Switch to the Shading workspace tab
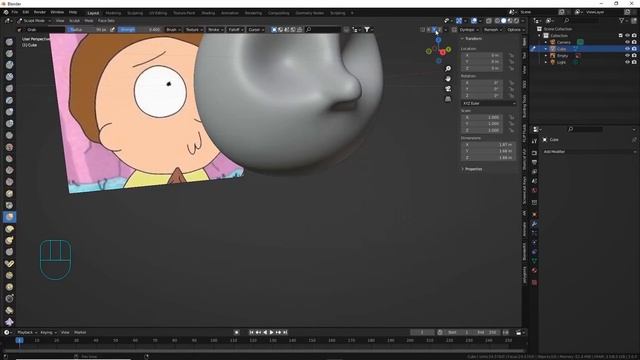 (x=208, y=13)
